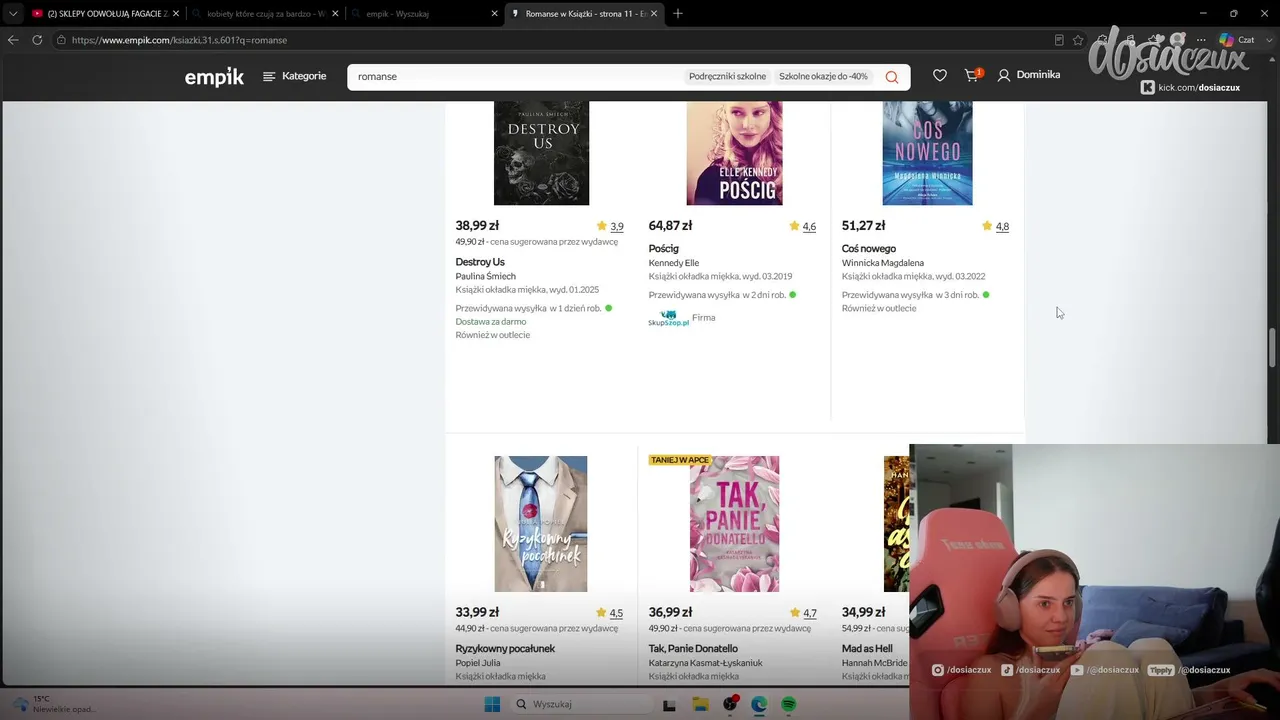This screenshot has width=1280, height=720.
Task: Open the "Tak, Panie Donatello" title link
Action: [693, 648]
